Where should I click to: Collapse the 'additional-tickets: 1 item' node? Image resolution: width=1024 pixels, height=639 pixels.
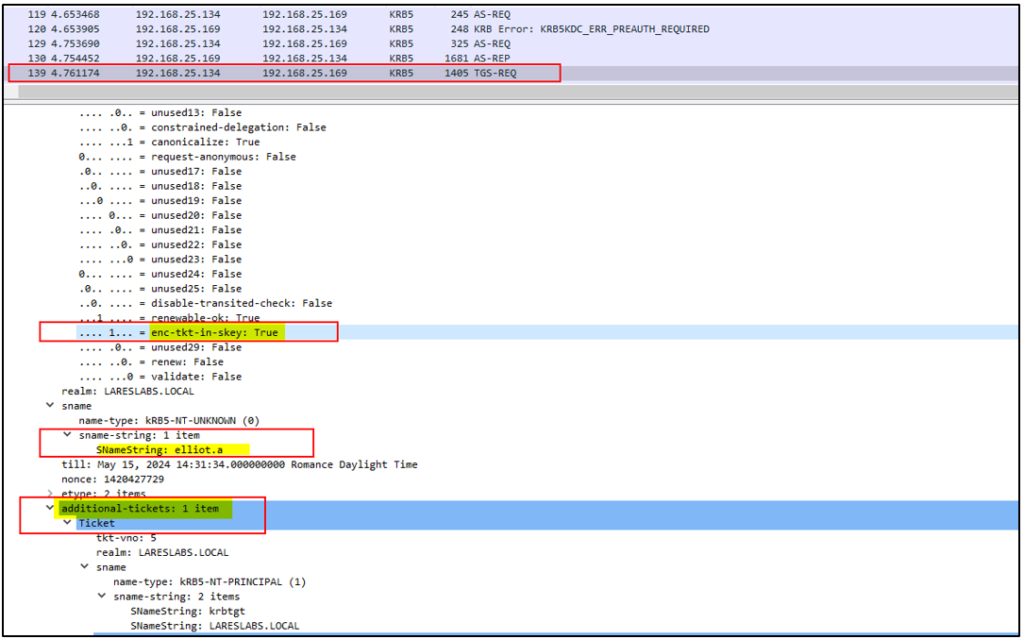click(x=50, y=508)
